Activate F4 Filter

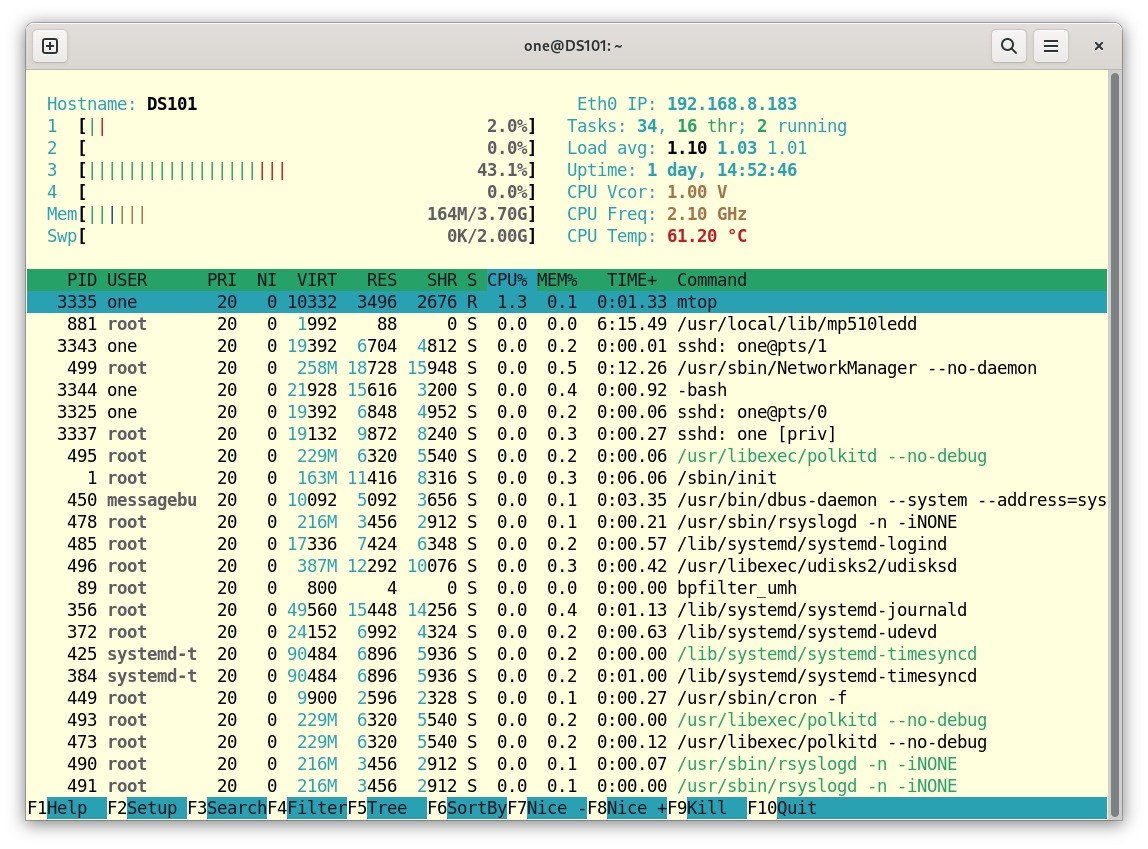307,808
